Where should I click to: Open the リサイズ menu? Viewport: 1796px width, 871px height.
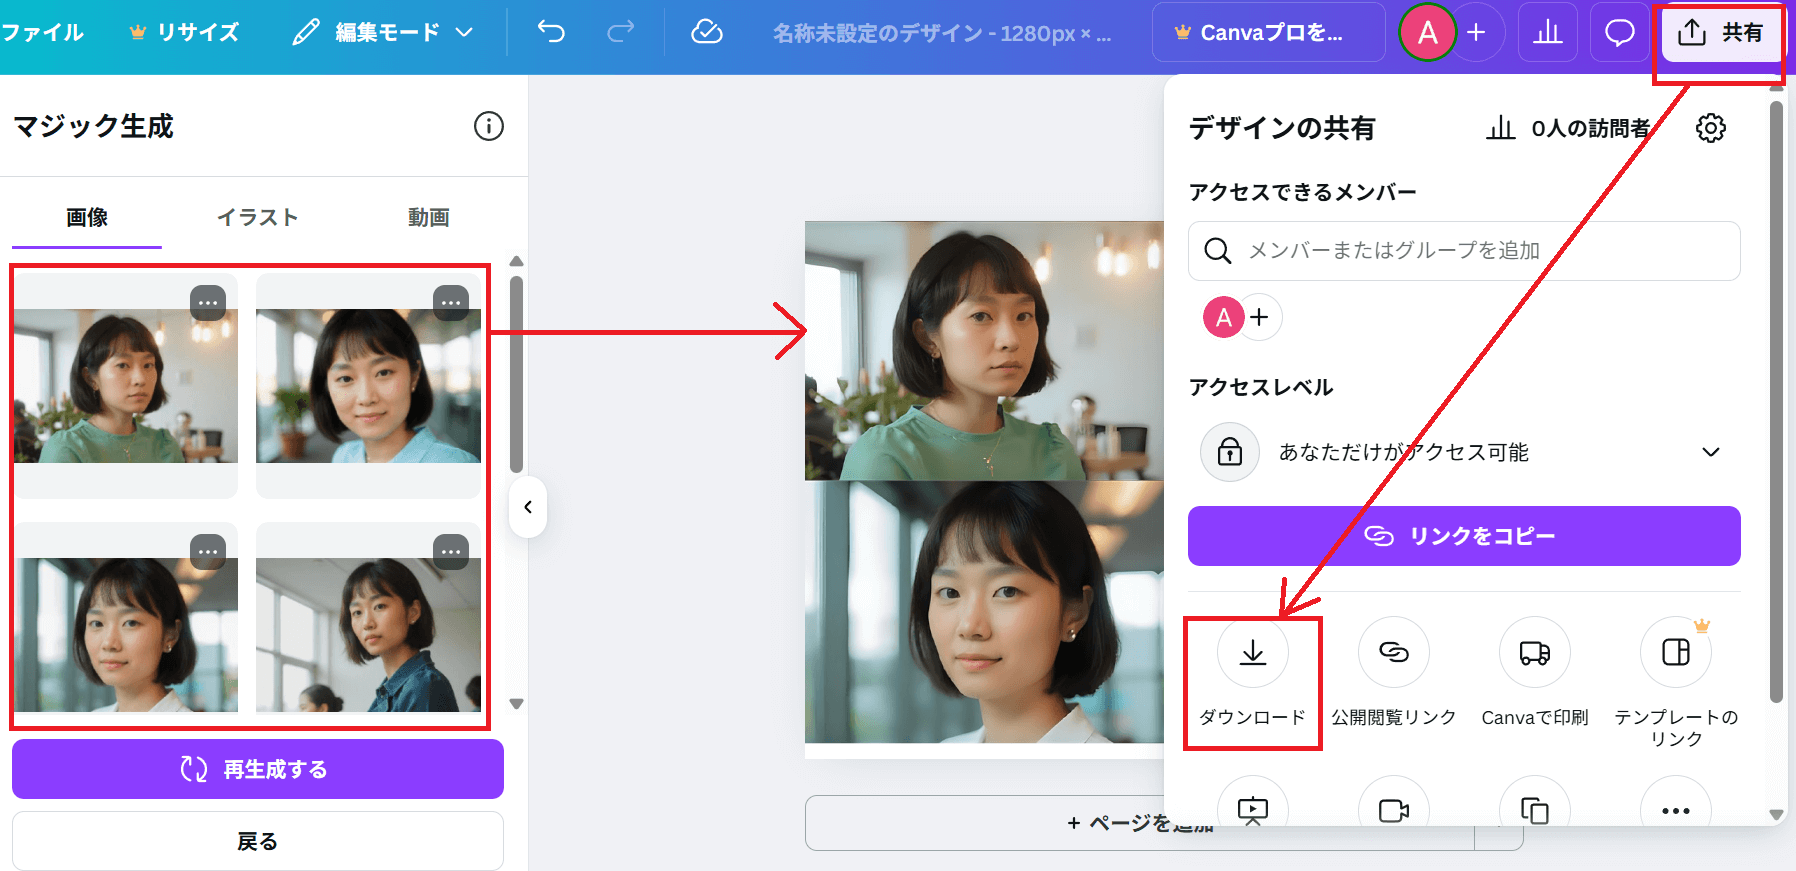point(185,32)
